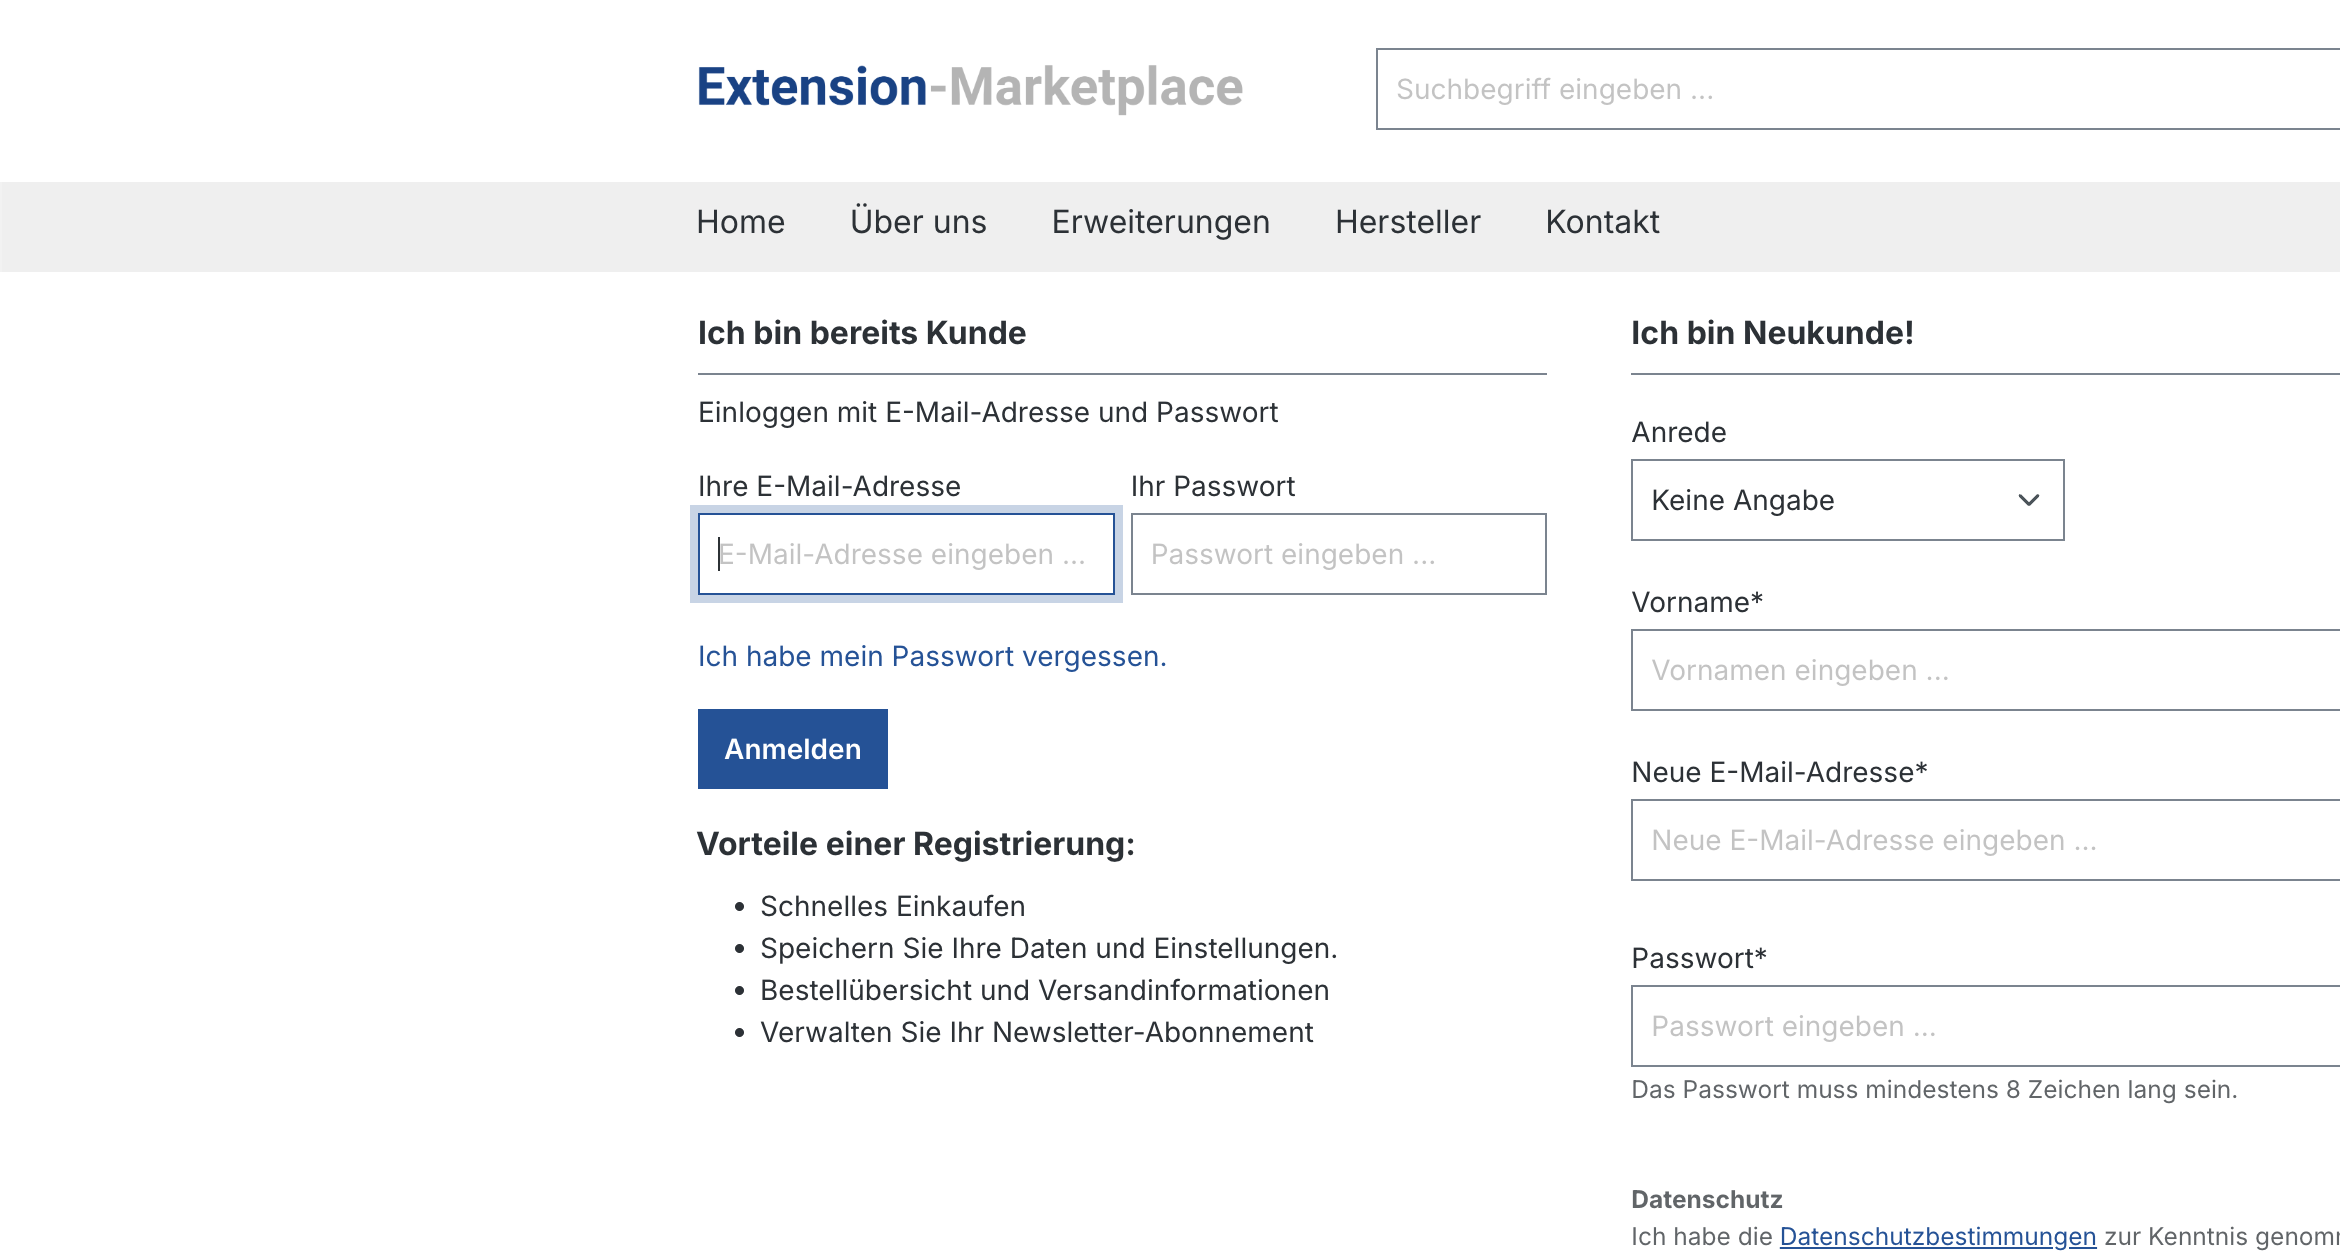Viewport: 2340px width, 1260px height.
Task: Focus the Neue E-Mail-Adresse eingeben field
Action: (x=1984, y=840)
